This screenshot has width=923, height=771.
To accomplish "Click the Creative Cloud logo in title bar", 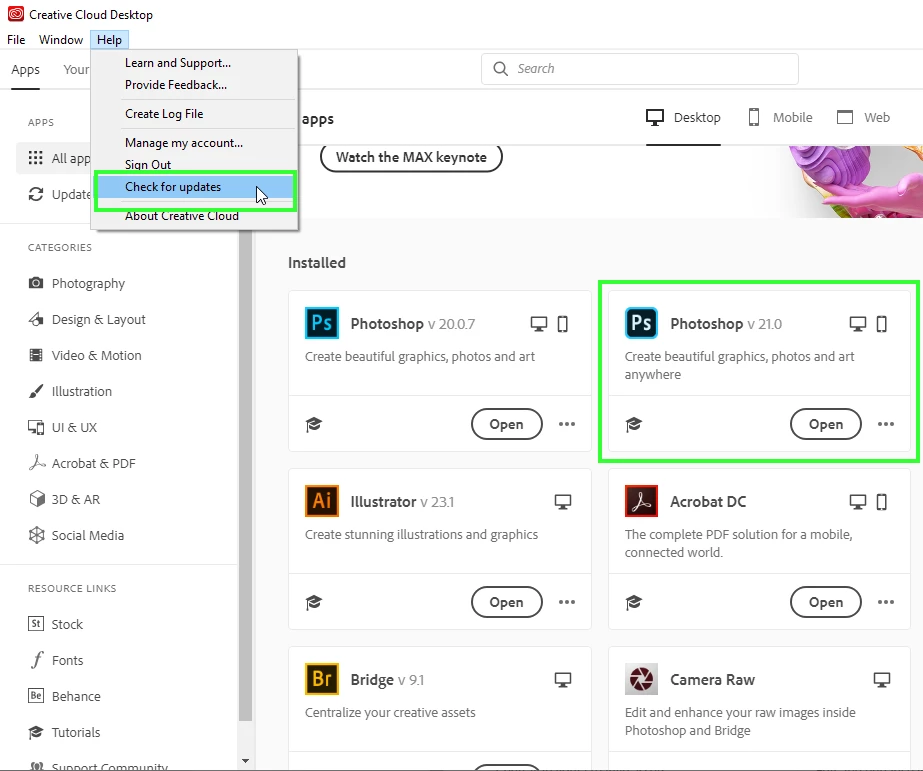I will pyautogui.click(x=16, y=14).
